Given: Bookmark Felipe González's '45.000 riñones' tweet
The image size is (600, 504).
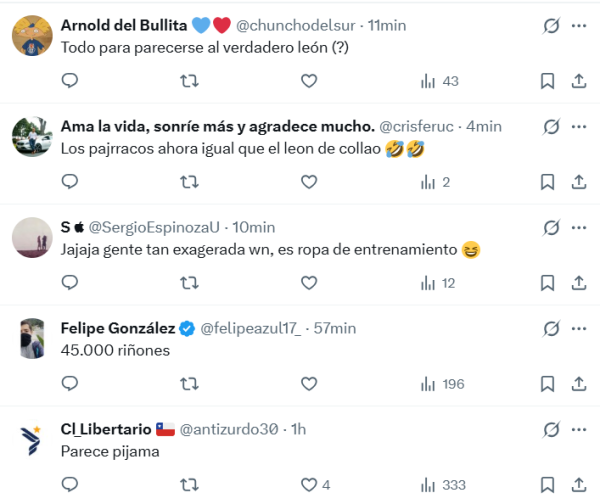Looking at the screenshot, I should (547, 384).
